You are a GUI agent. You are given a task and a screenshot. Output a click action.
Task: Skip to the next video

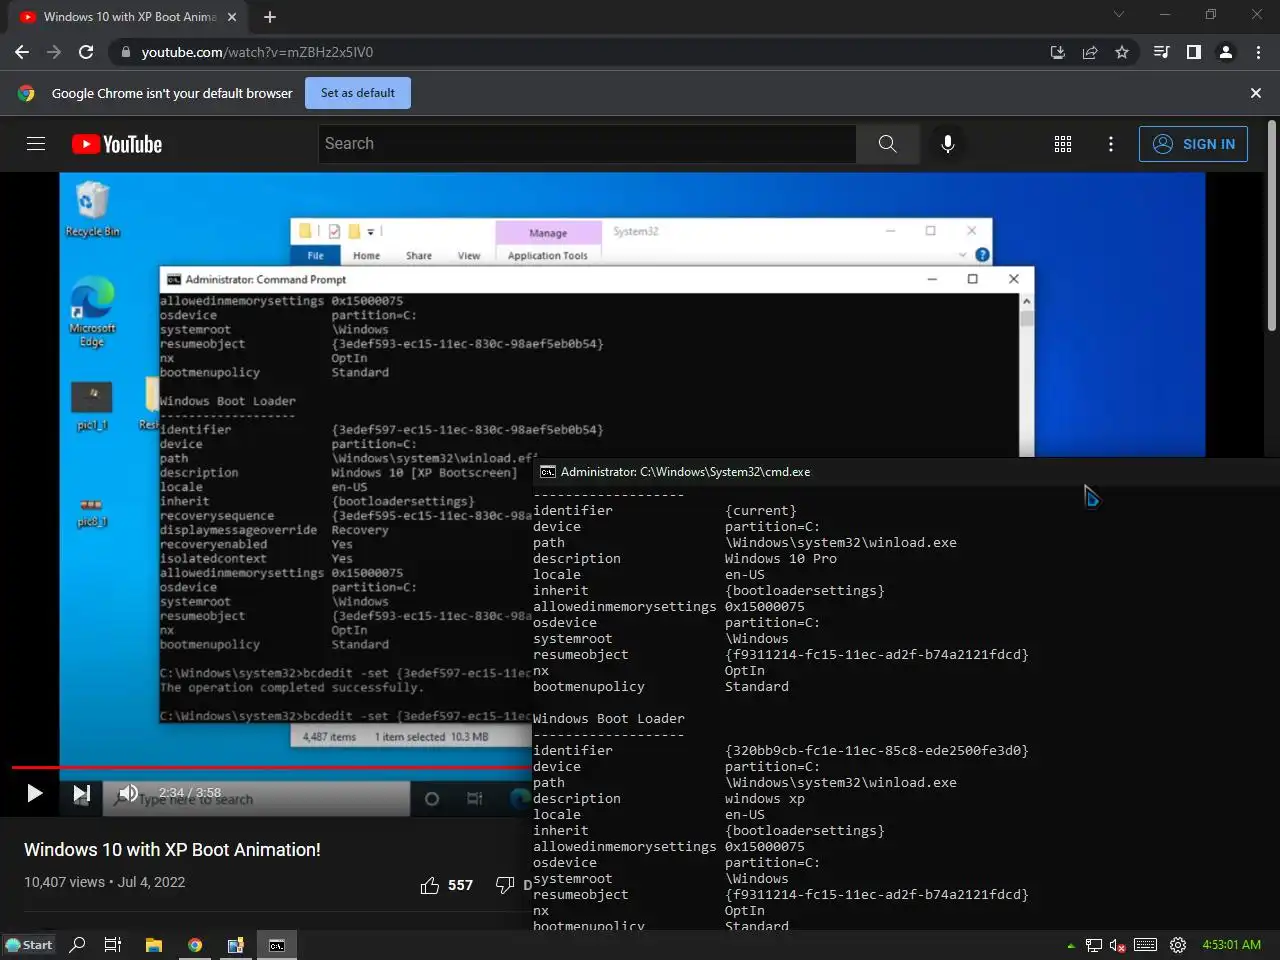point(81,794)
